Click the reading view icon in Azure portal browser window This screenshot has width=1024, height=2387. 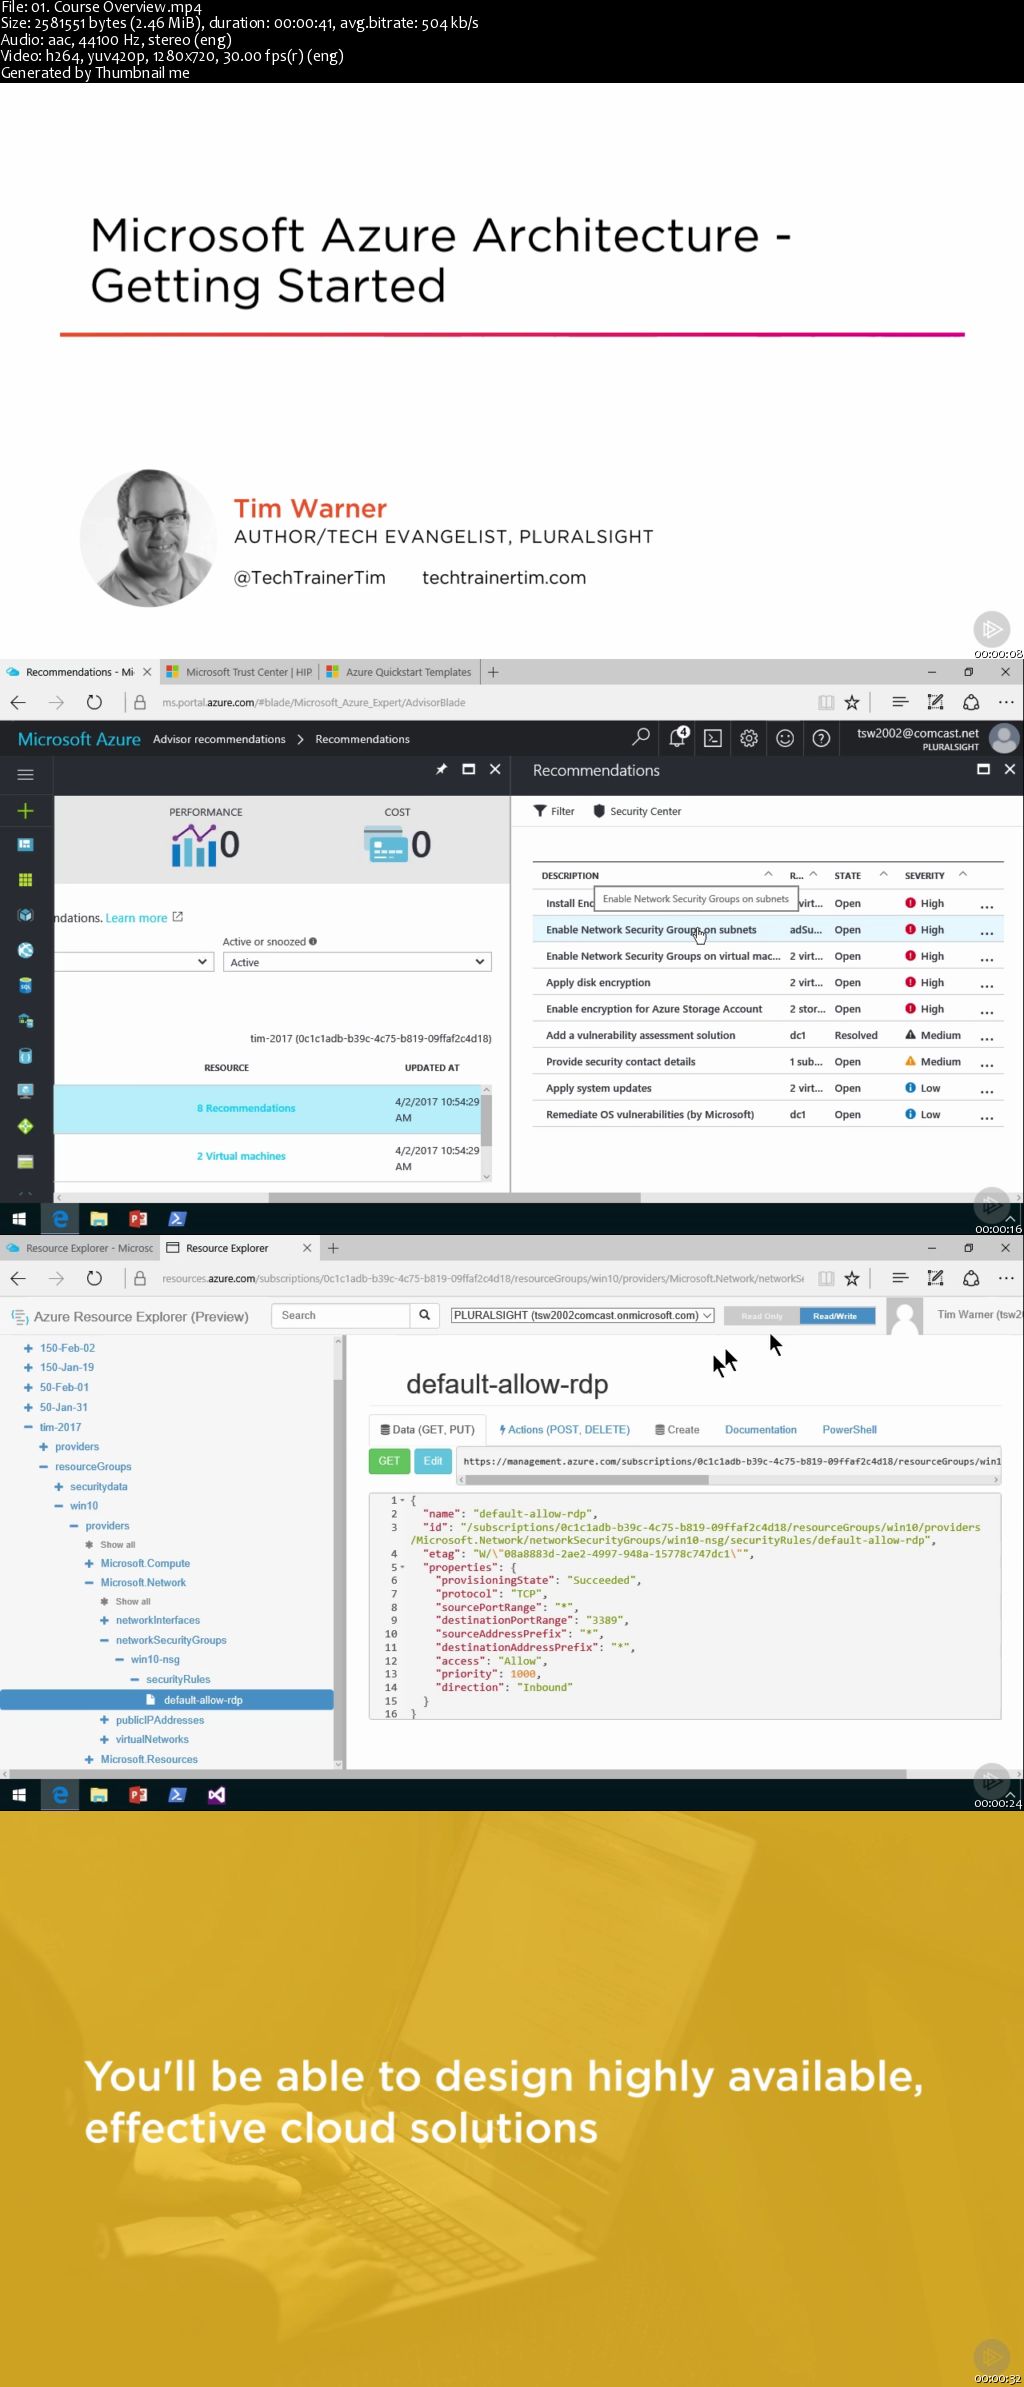[826, 702]
